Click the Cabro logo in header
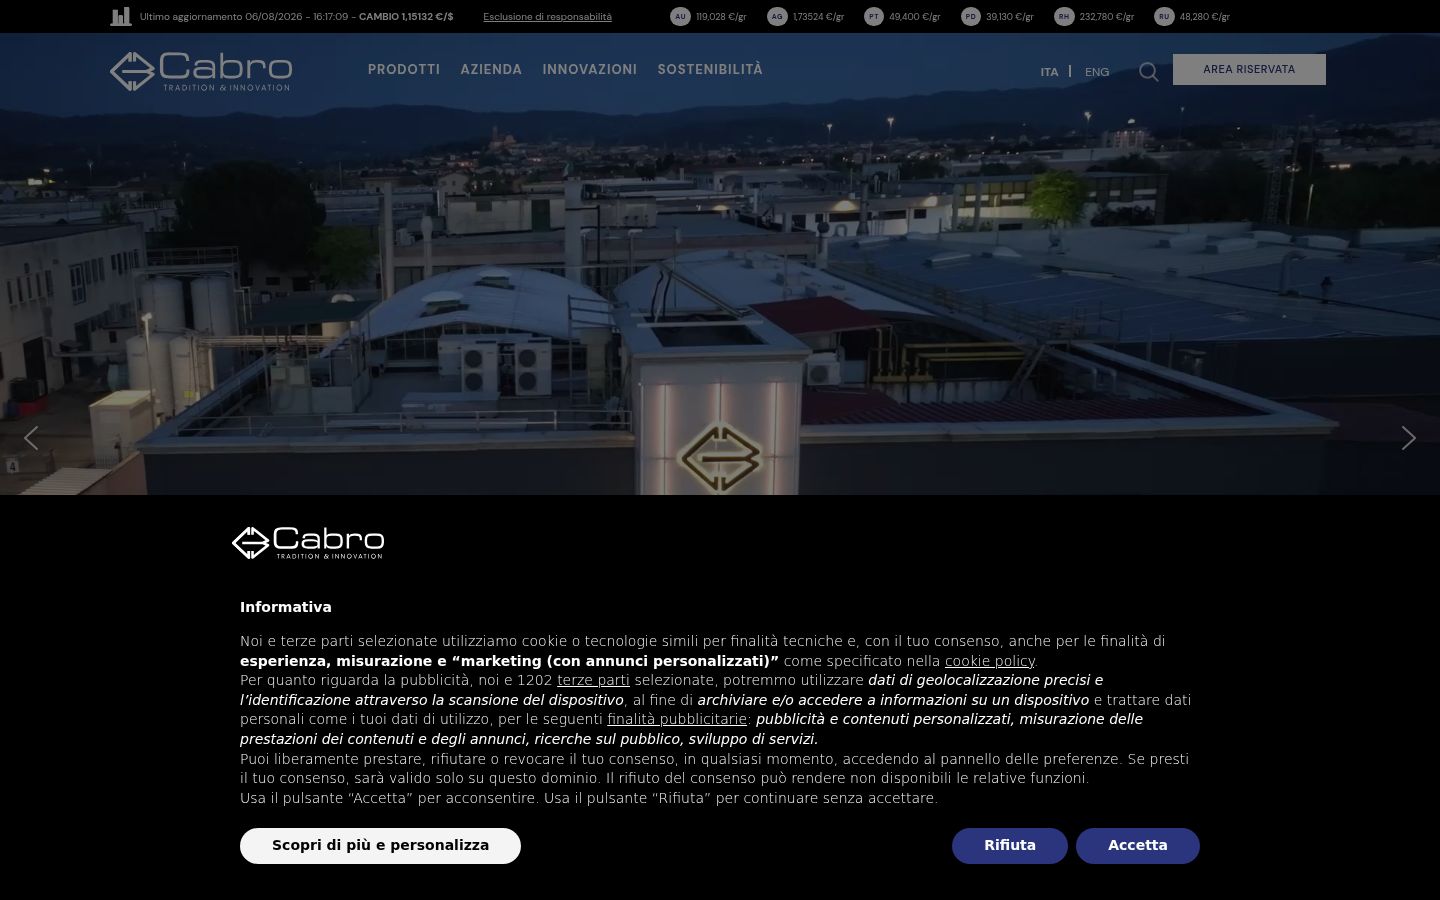 pyautogui.click(x=201, y=71)
